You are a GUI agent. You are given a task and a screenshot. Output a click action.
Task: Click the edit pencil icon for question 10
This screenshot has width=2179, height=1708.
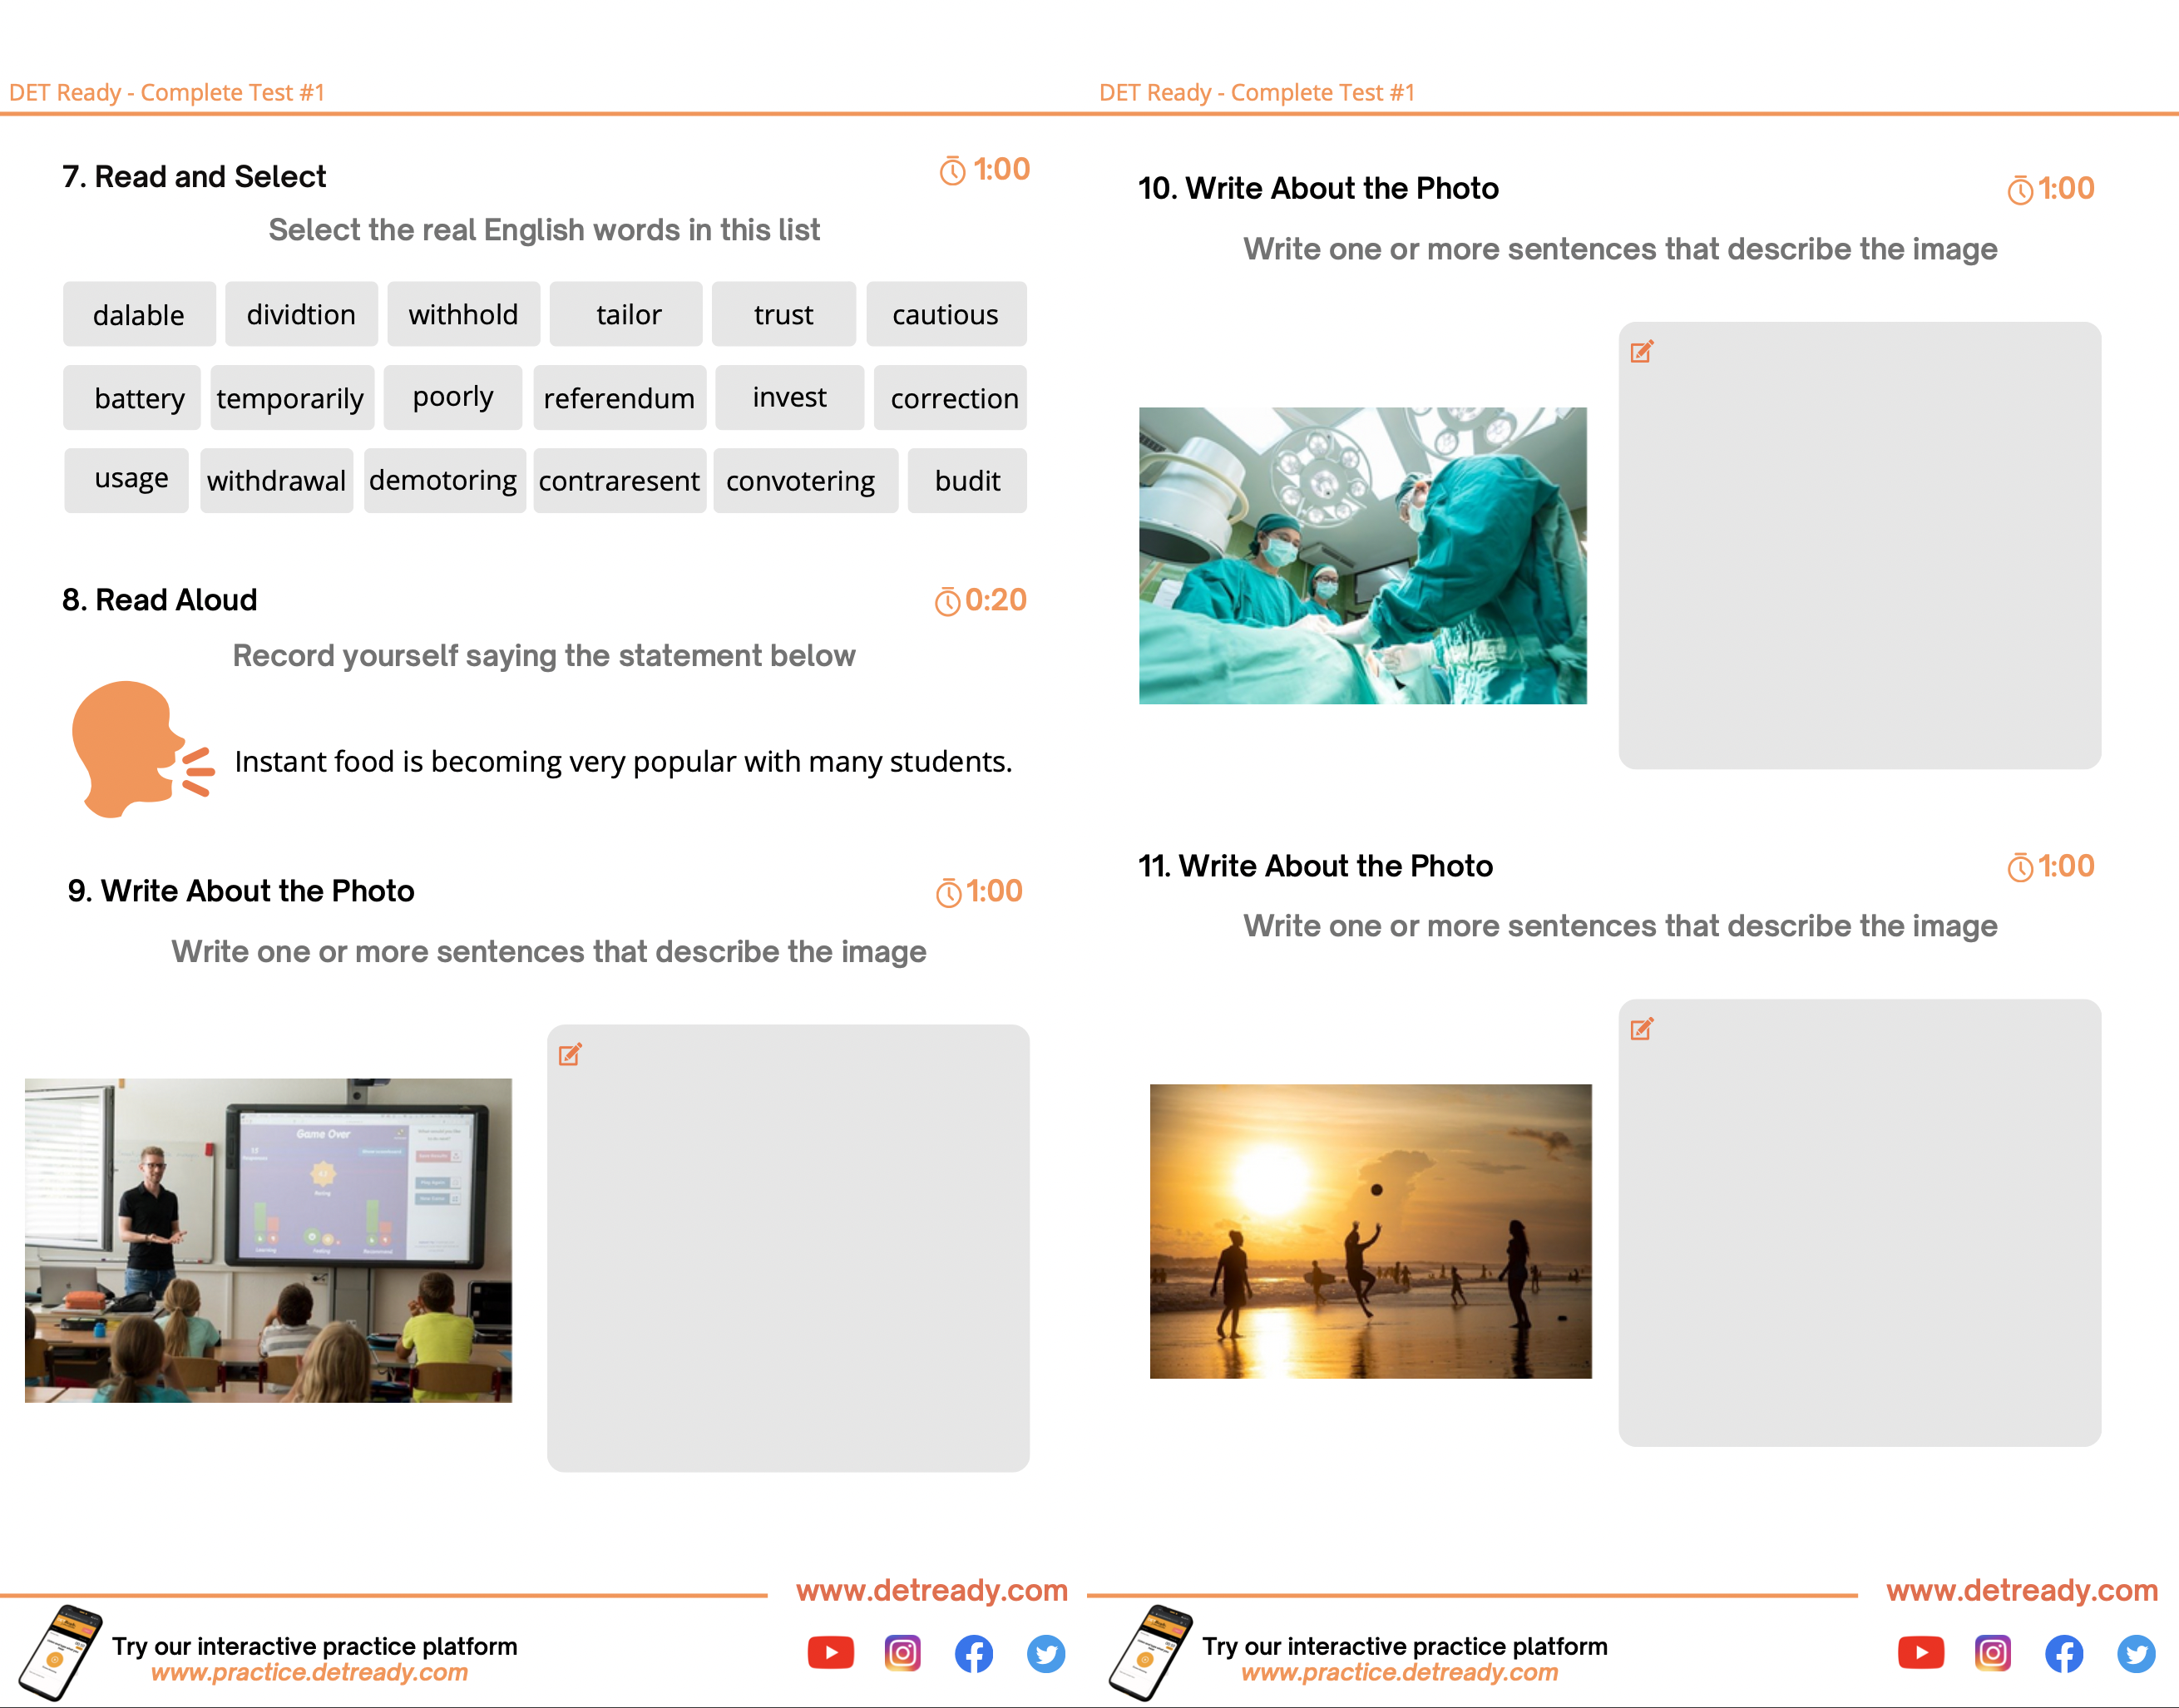[x=1641, y=352]
